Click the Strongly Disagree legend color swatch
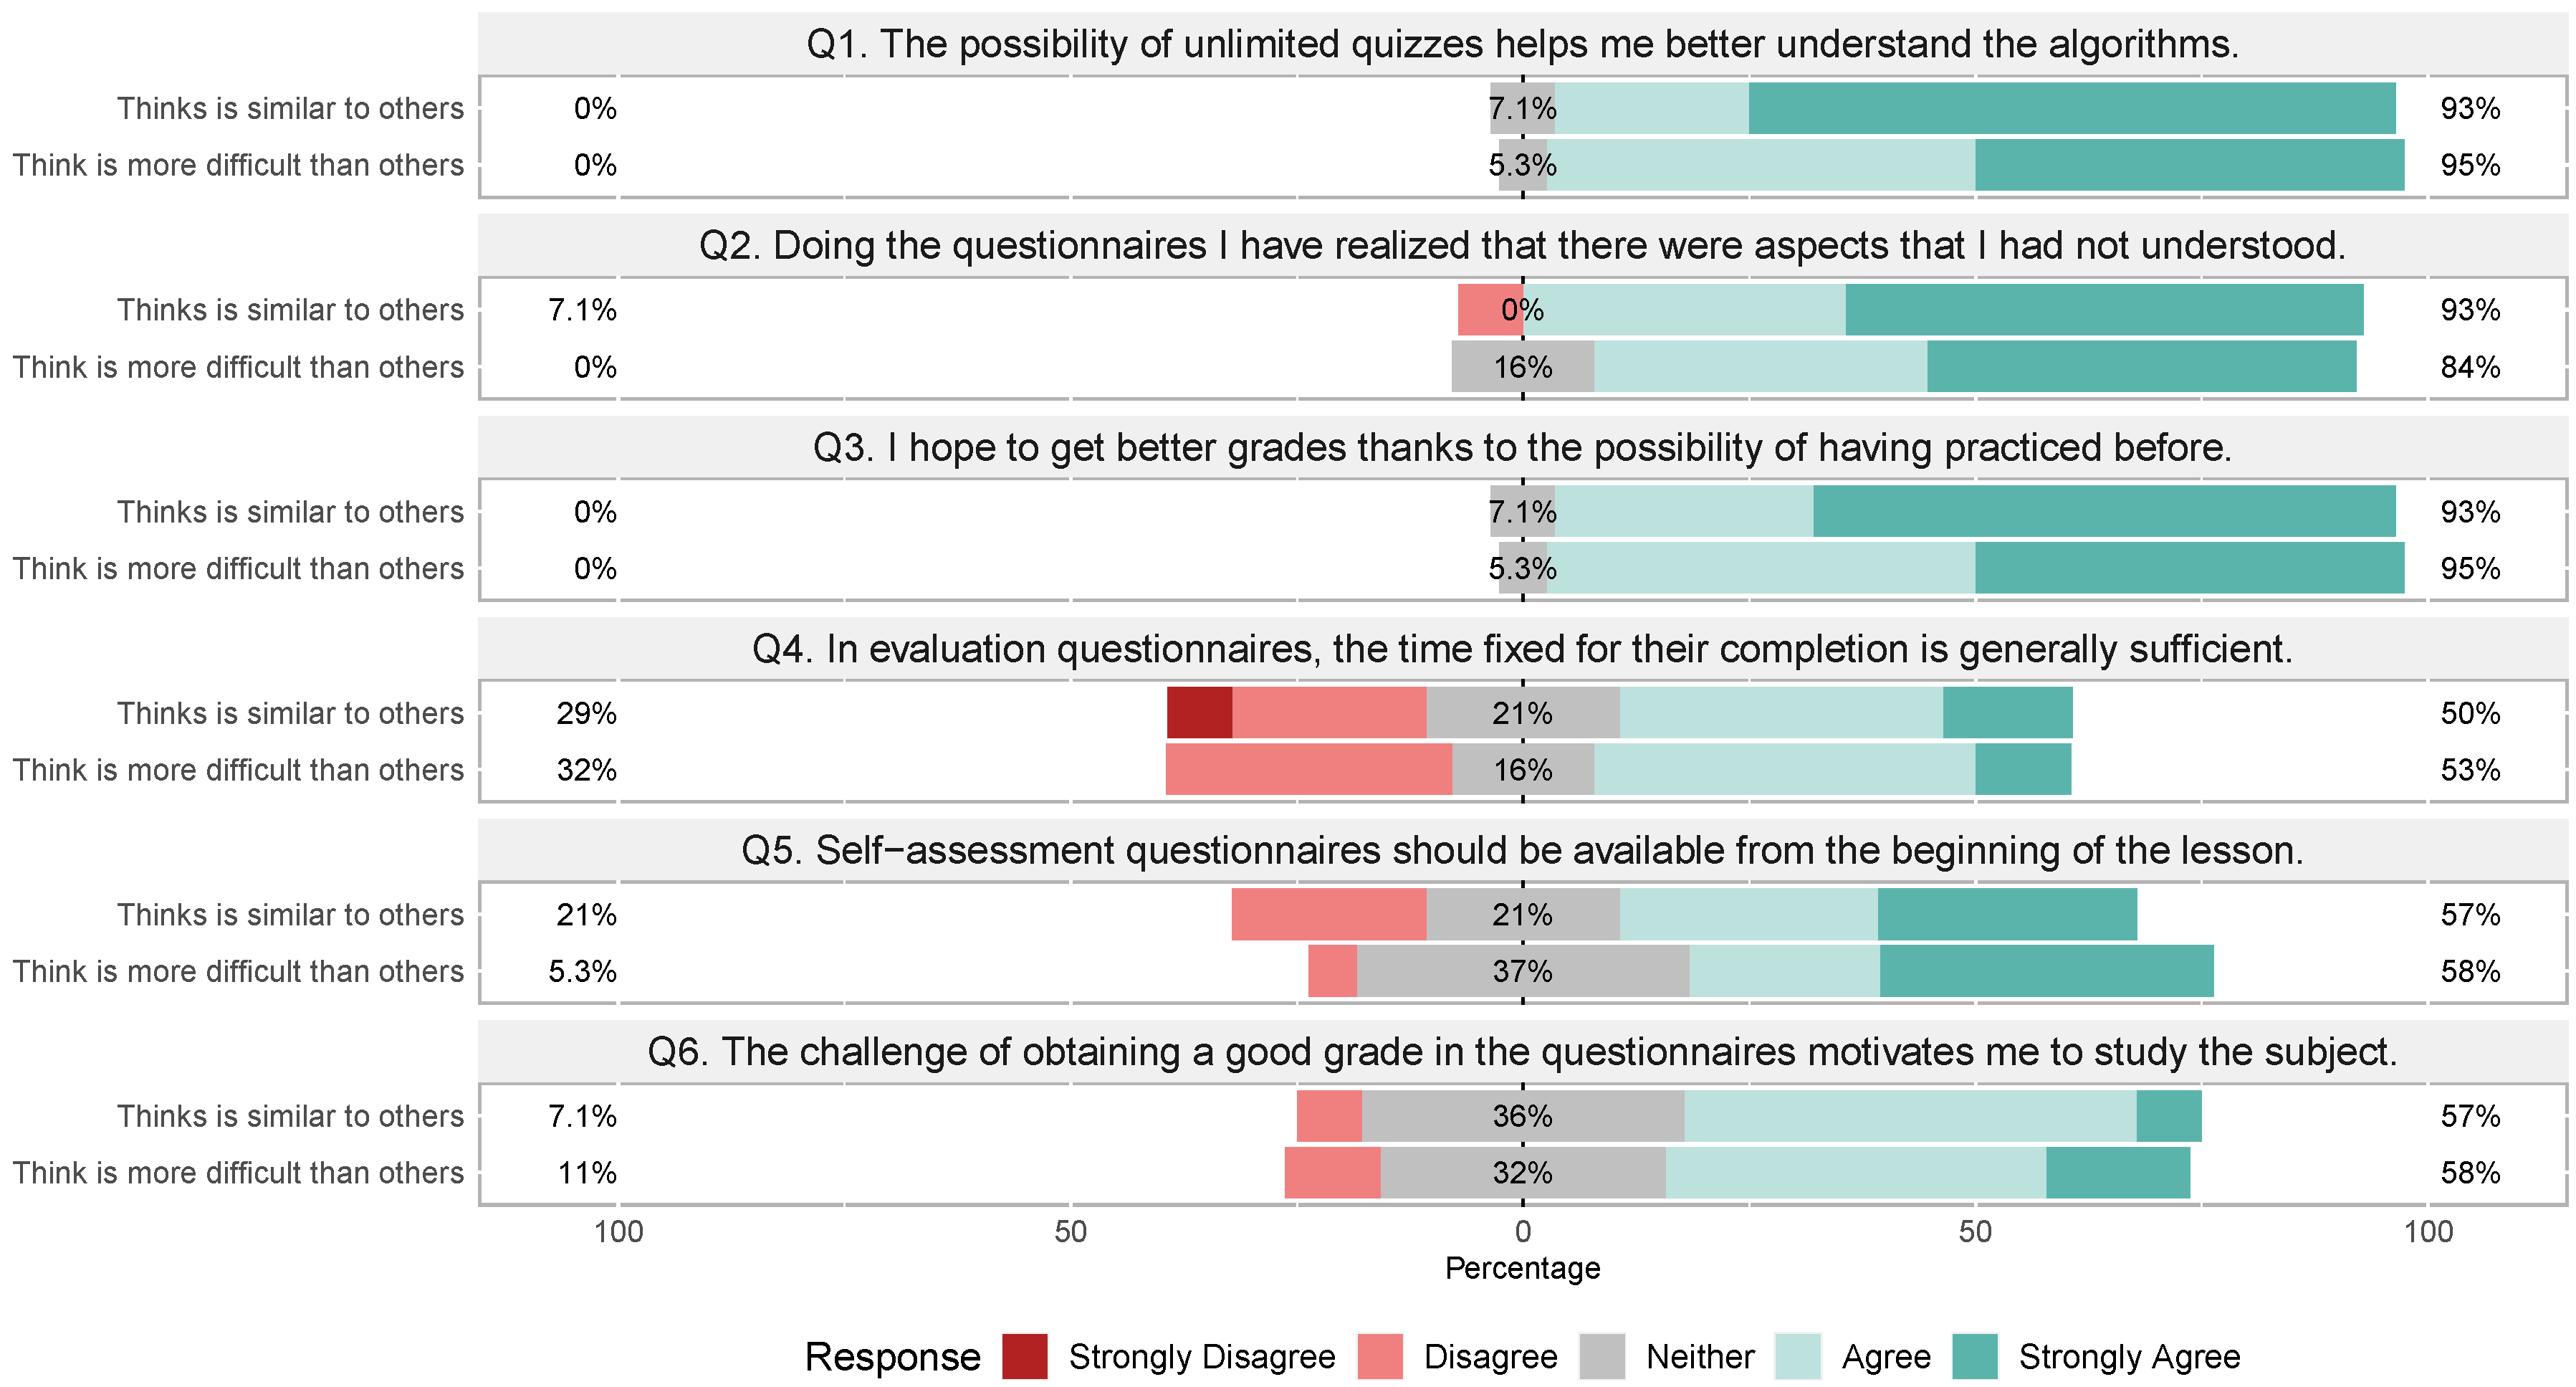This screenshot has height=1387, width=2576. (1024, 1356)
